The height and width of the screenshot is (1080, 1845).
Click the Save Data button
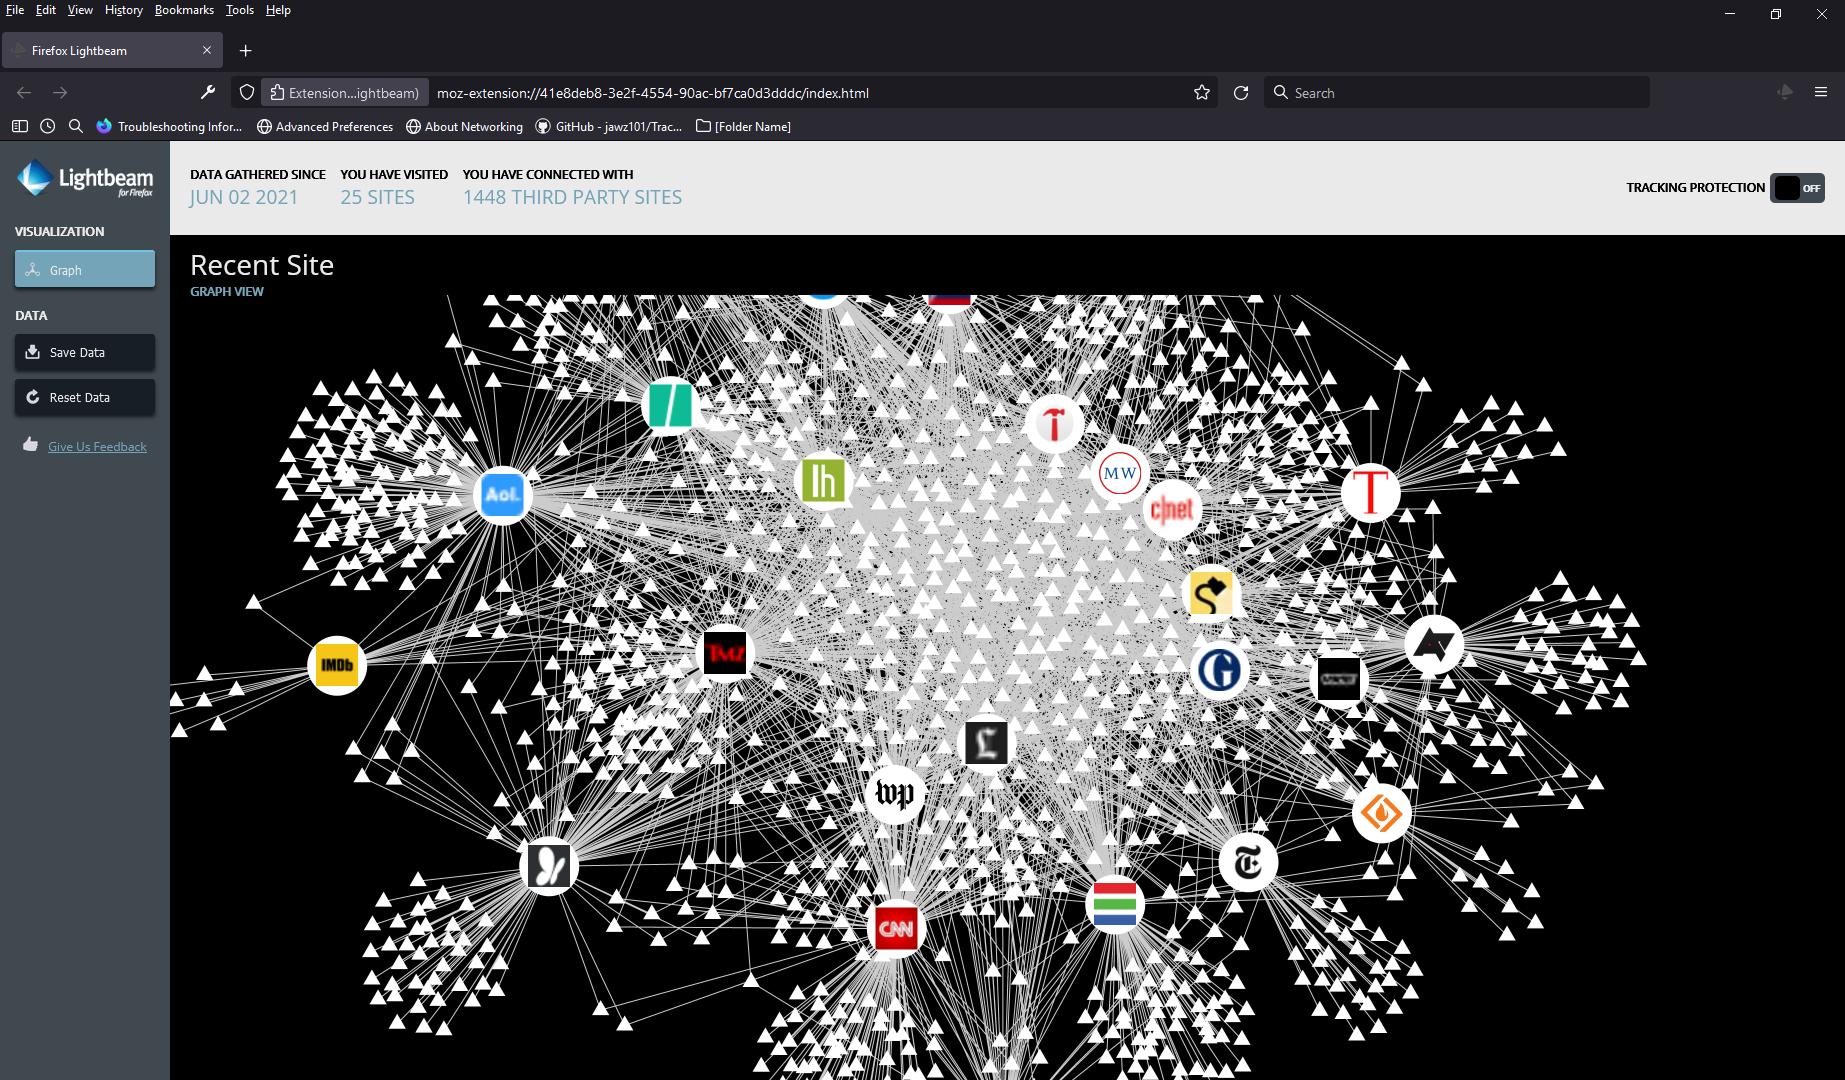85,352
